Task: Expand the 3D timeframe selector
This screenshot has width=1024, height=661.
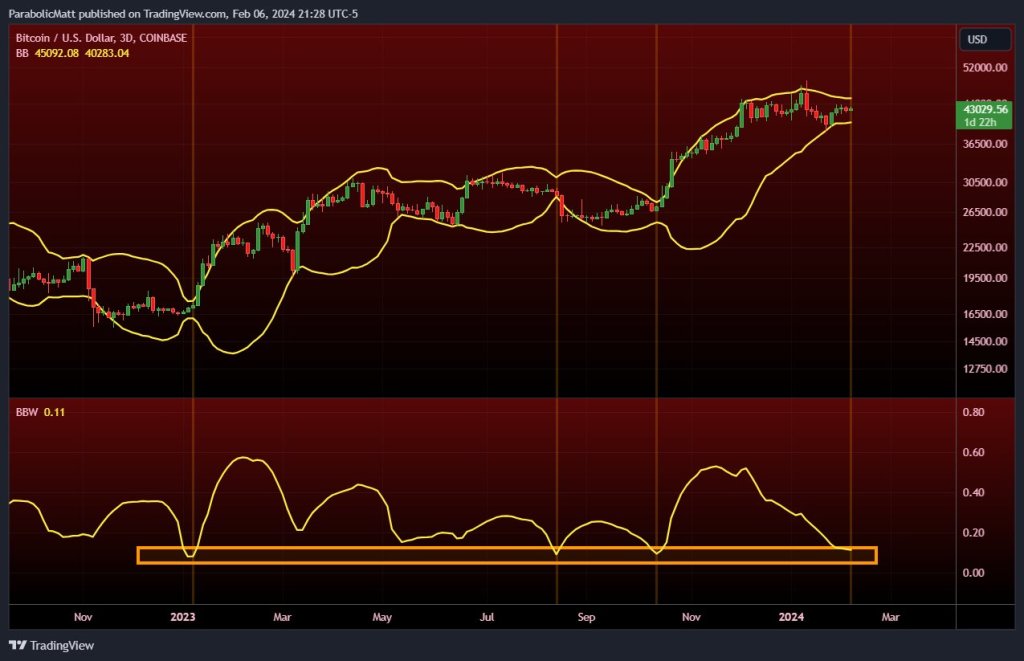Action: [x=126, y=38]
